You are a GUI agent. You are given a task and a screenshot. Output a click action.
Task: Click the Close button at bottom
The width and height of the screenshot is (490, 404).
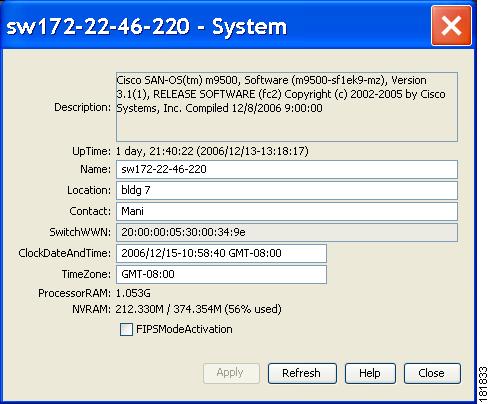tap(432, 373)
